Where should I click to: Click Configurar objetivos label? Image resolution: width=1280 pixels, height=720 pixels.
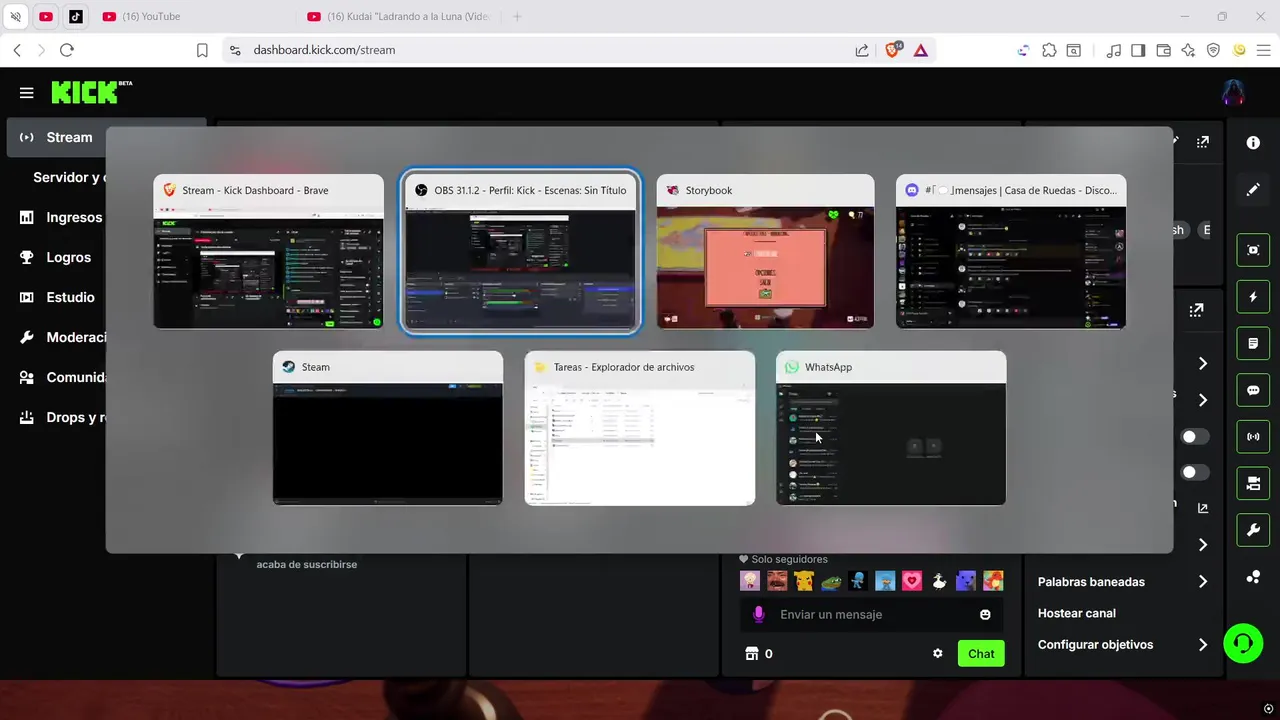pyautogui.click(x=1095, y=645)
